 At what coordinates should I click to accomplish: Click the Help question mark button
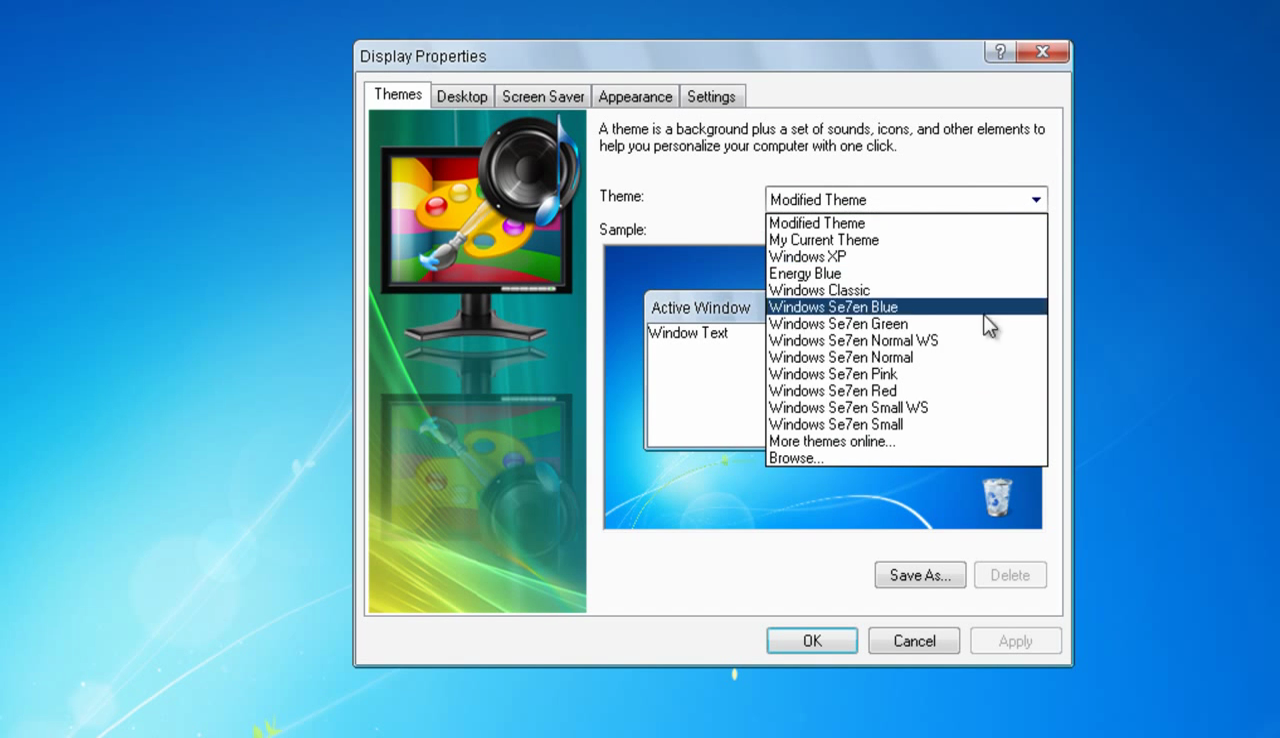tap(1001, 52)
